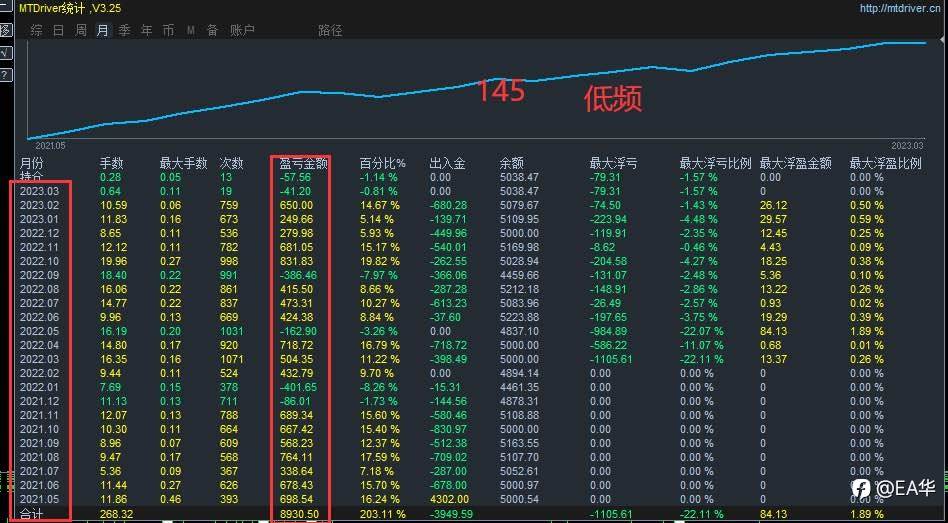The image size is (948, 523).
Task: Select the 月 monthly tab
Action: tap(103, 30)
